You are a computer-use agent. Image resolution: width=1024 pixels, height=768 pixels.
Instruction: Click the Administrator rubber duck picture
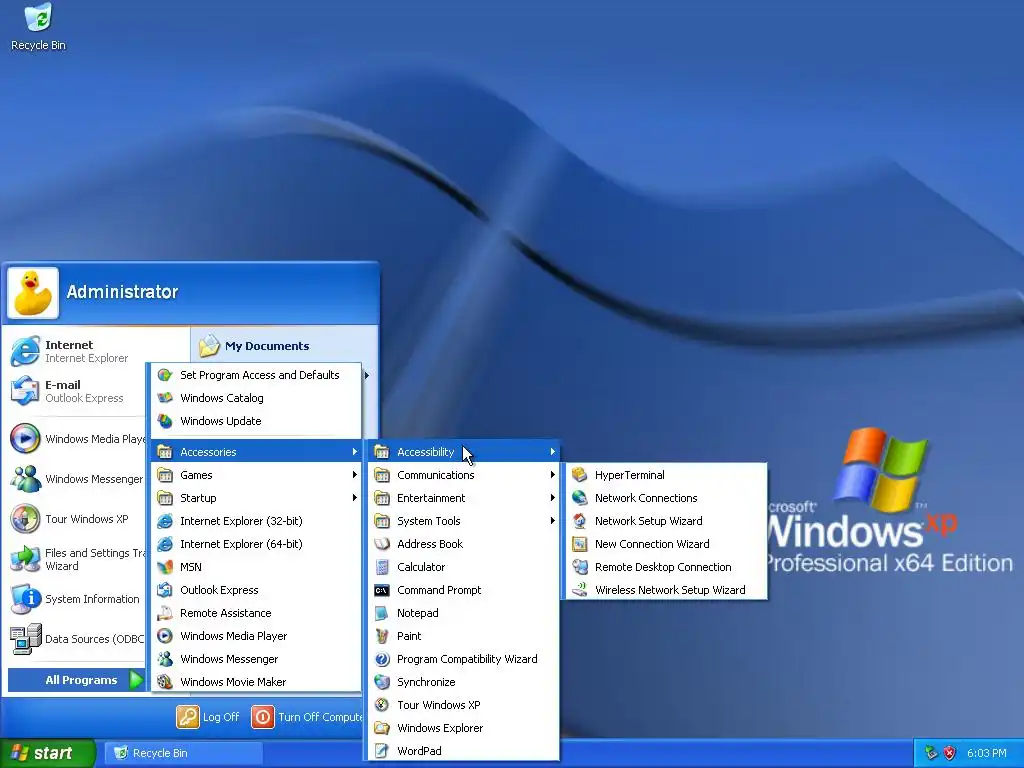[x=33, y=293]
